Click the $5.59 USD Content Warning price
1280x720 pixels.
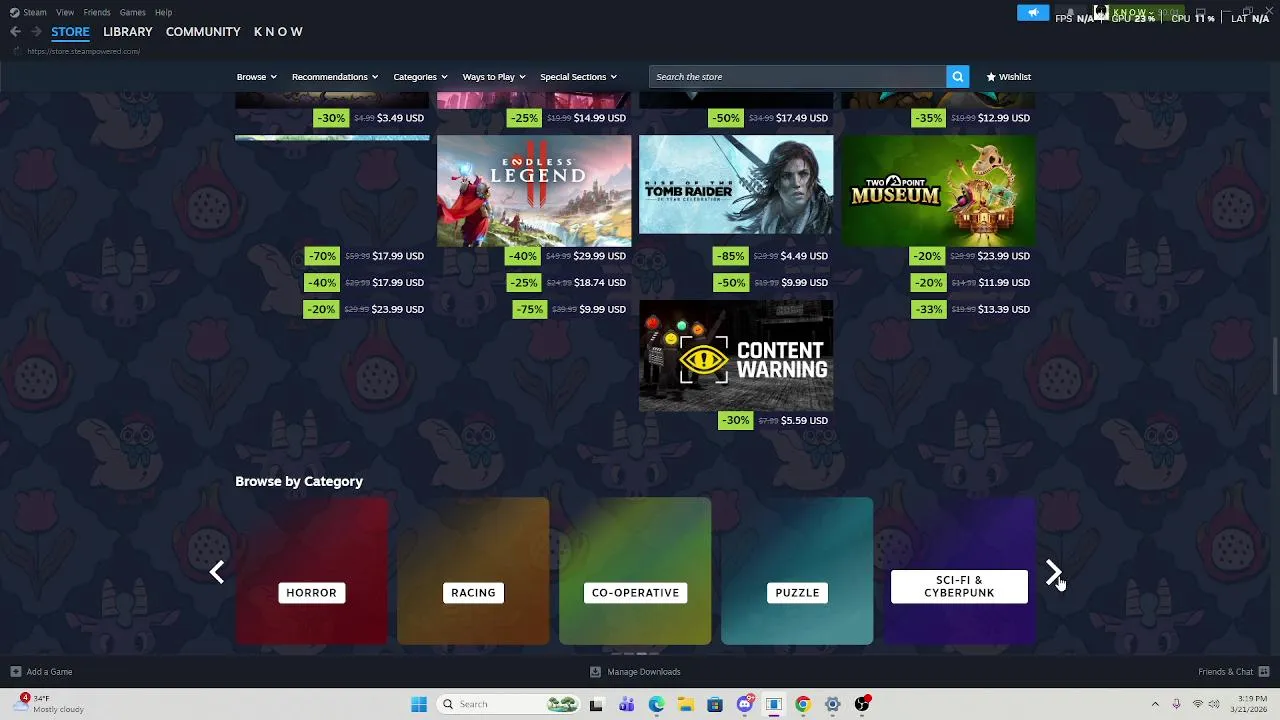(804, 421)
